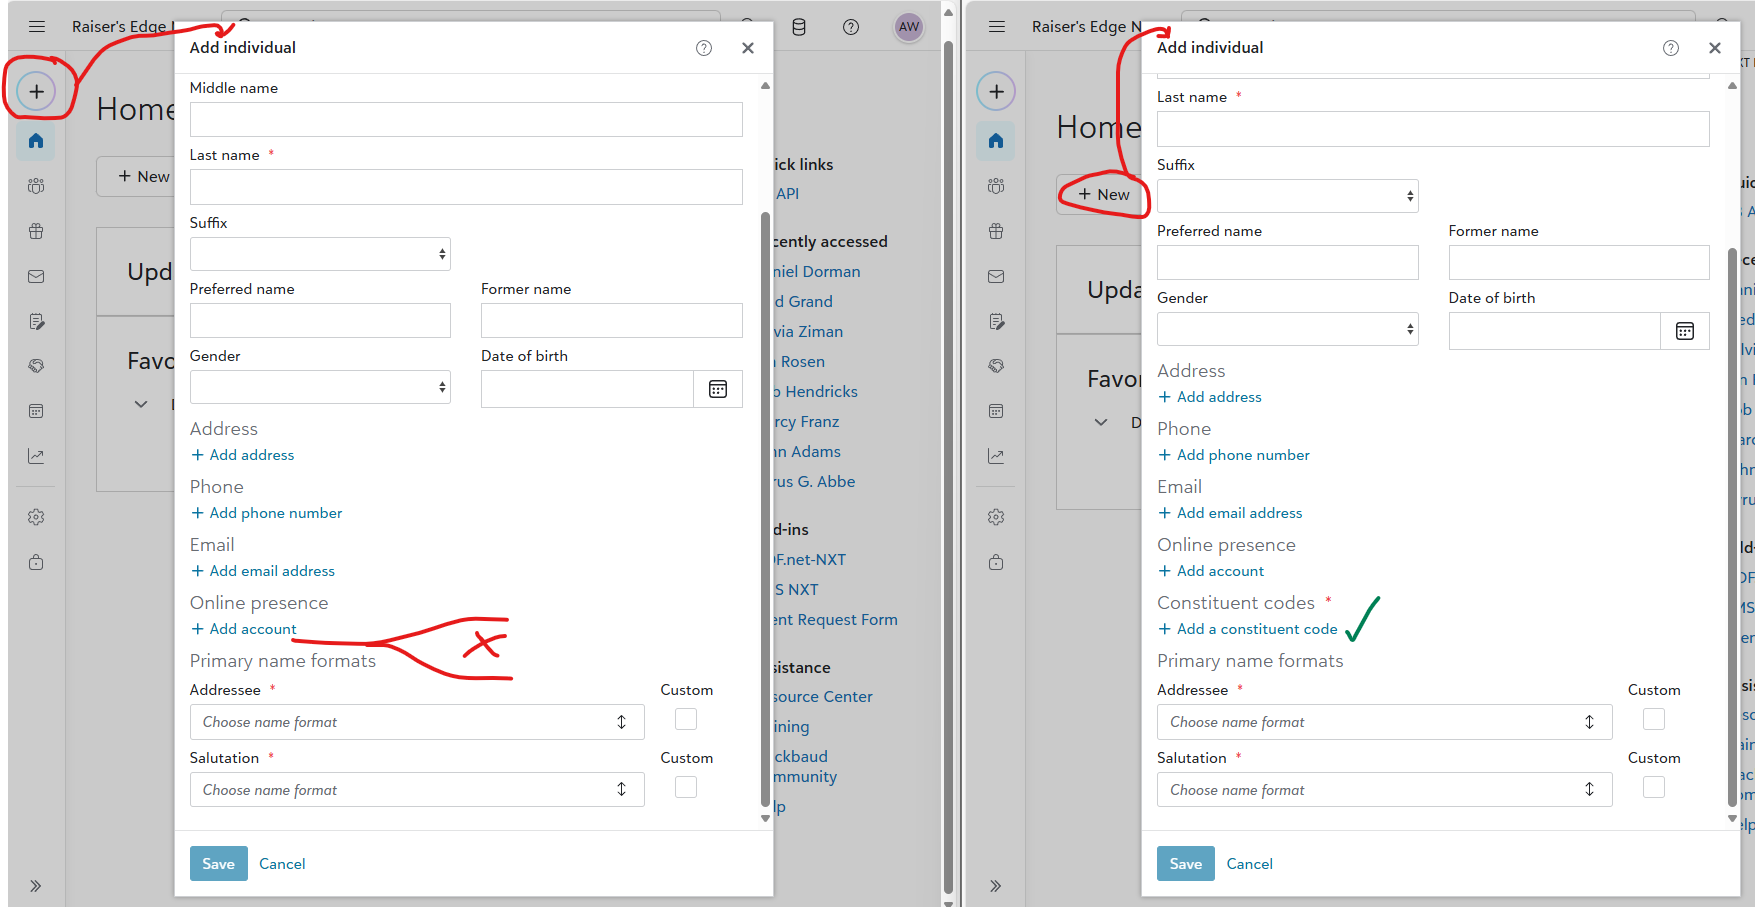Open Addressee name format dropdown, right dialog

point(1385,722)
